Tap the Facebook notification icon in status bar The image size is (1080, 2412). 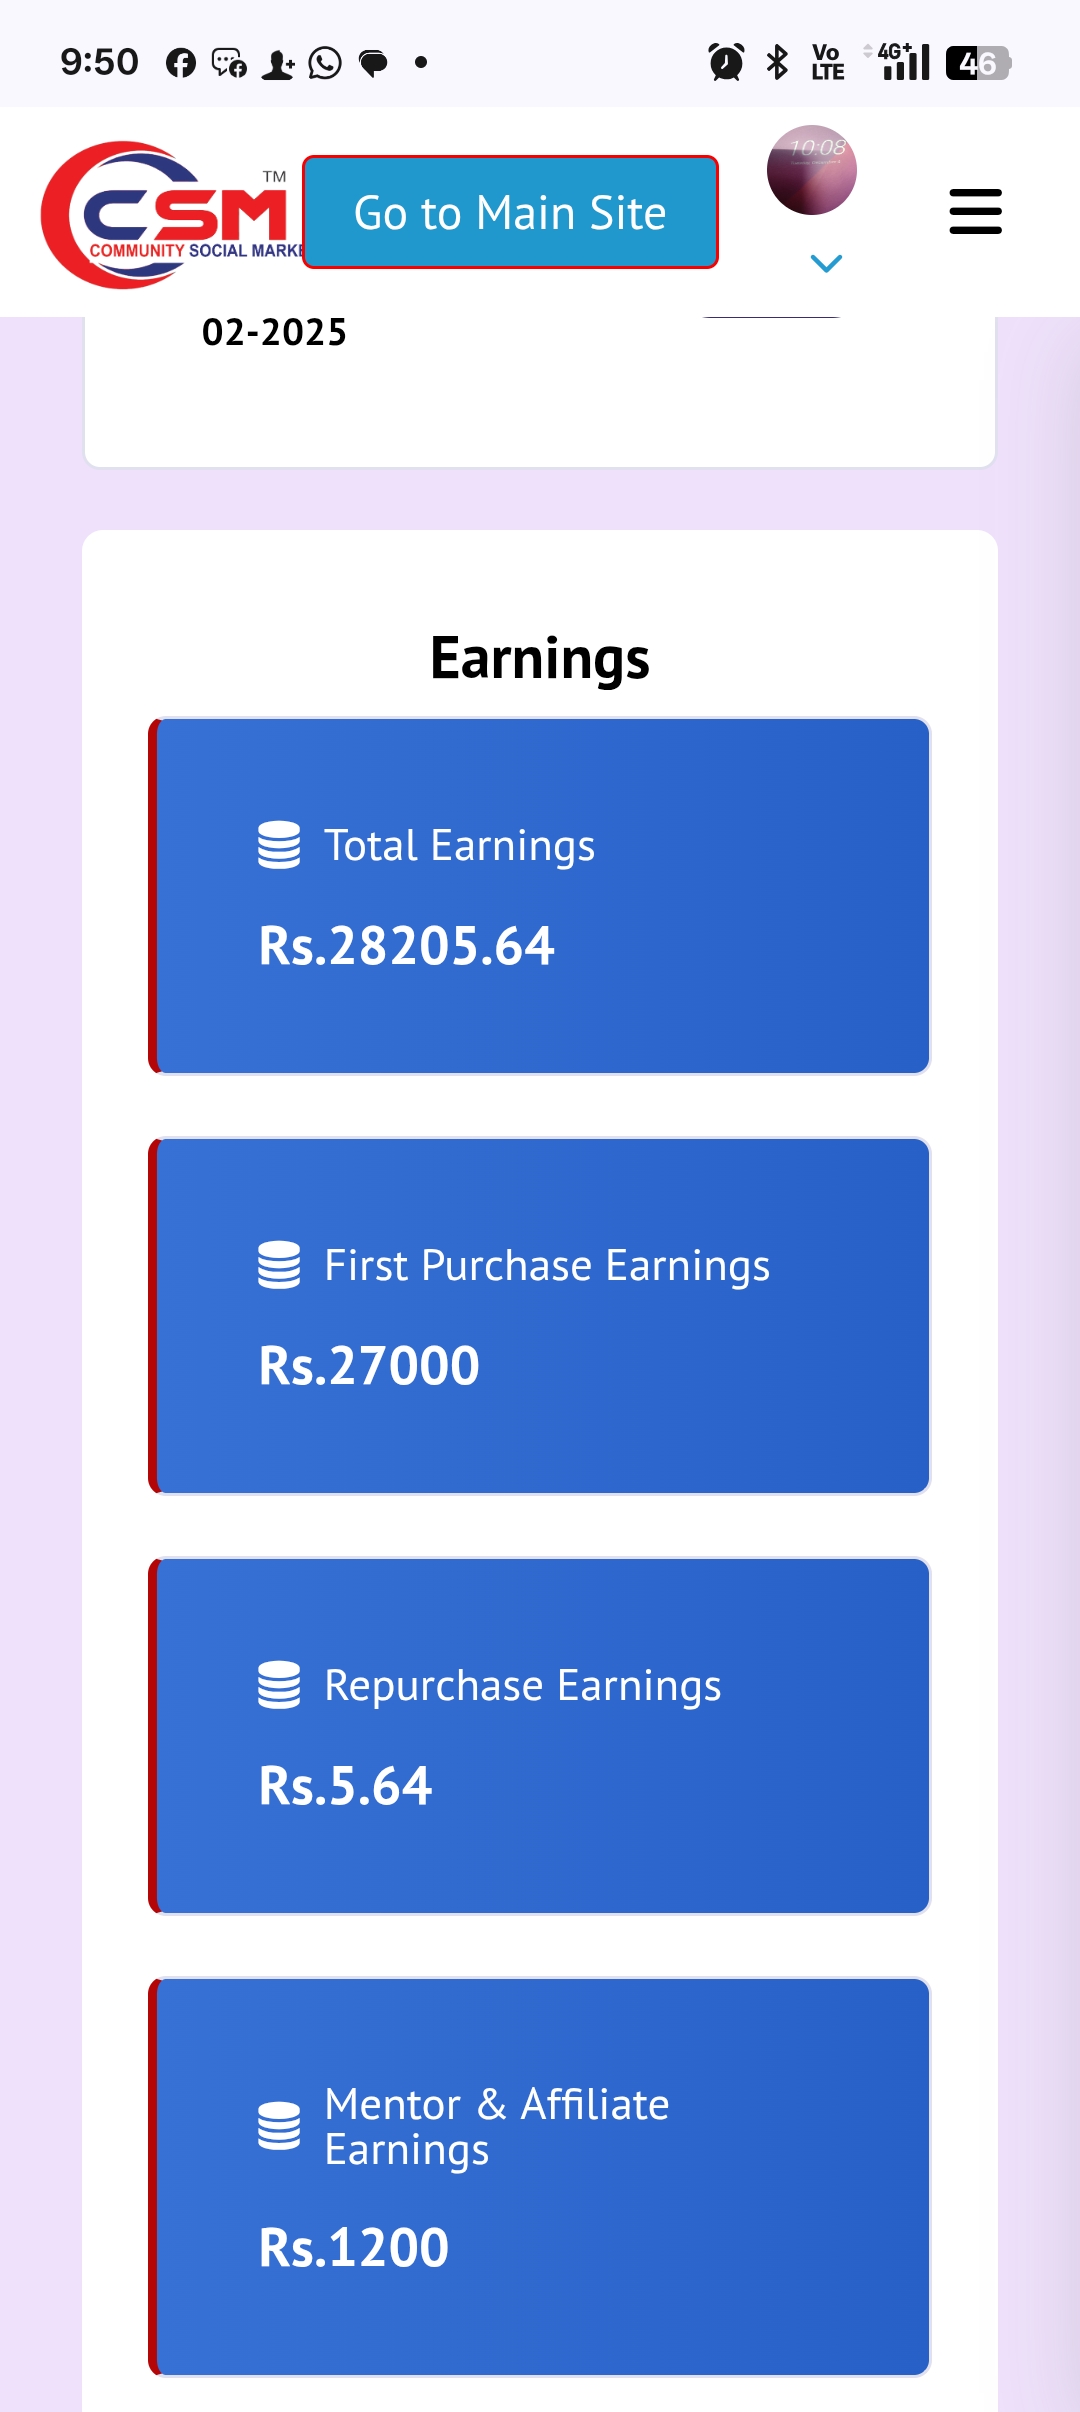tap(181, 63)
